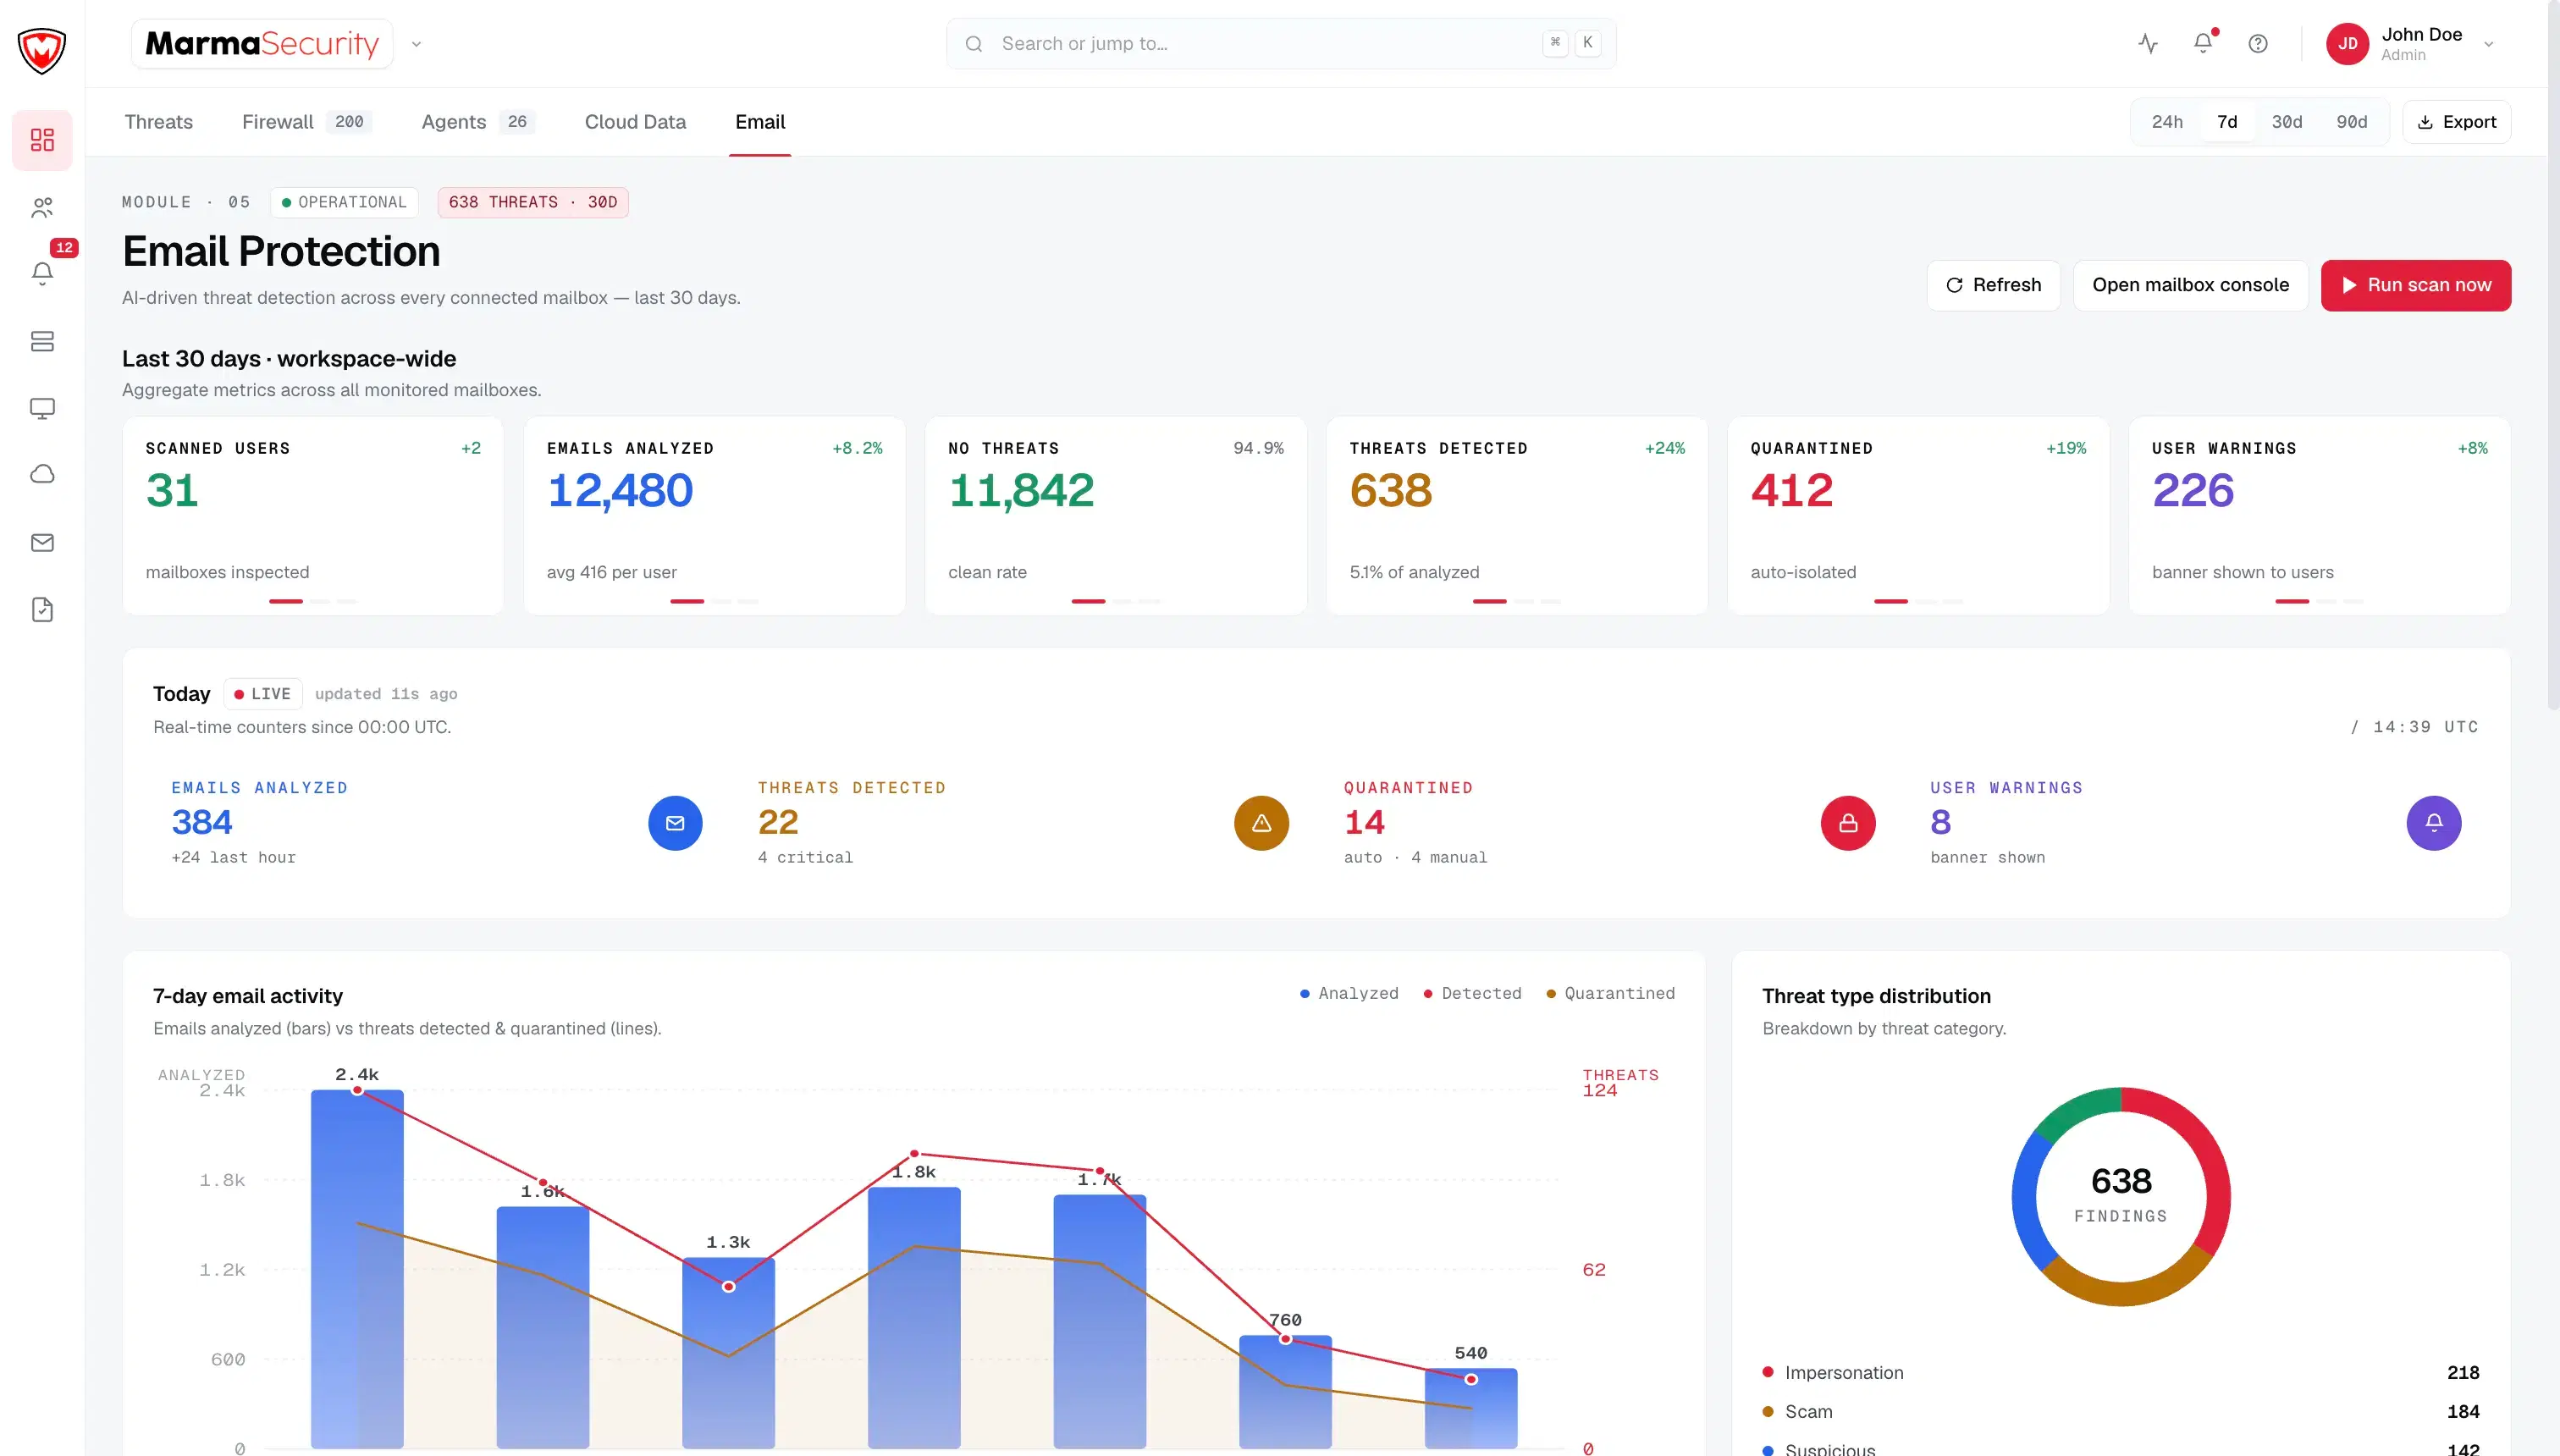Viewport: 2560px width, 1456px height.
Task: Open the User Warnings 226 card
Action: [x=2320, y=516]
